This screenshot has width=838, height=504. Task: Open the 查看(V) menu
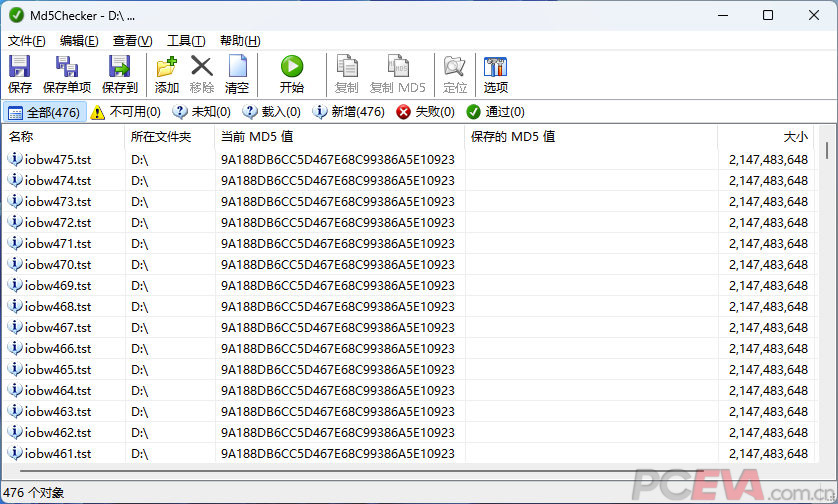tap(132, 41)
